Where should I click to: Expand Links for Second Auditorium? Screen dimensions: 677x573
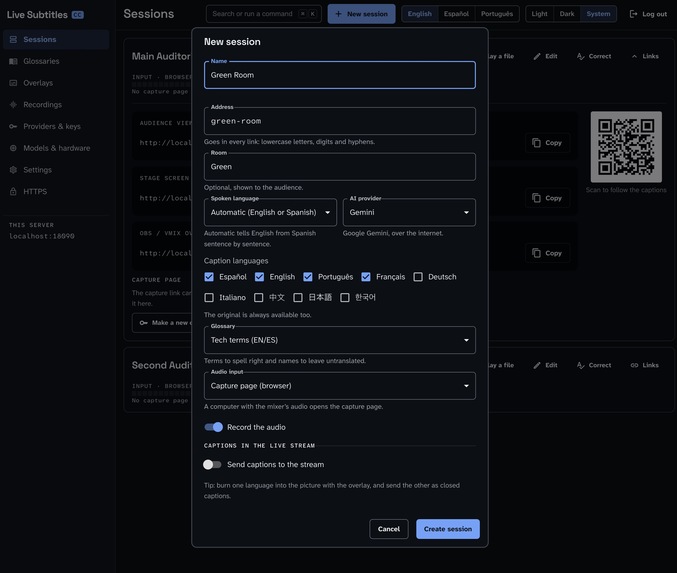coord(645,365)
